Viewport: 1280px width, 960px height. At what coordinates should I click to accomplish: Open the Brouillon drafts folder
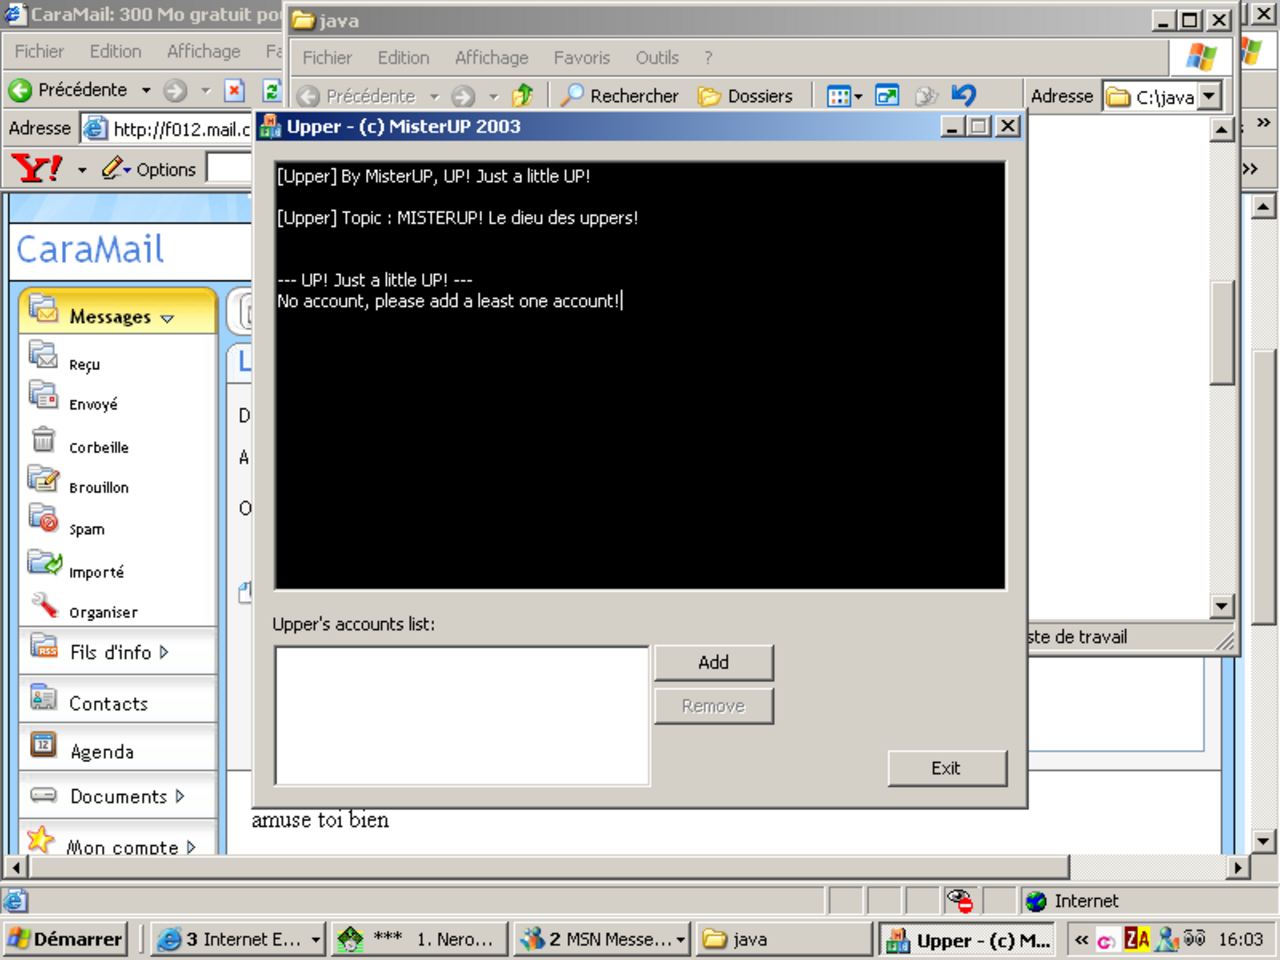pyautogui.click(x=98, y=487)
